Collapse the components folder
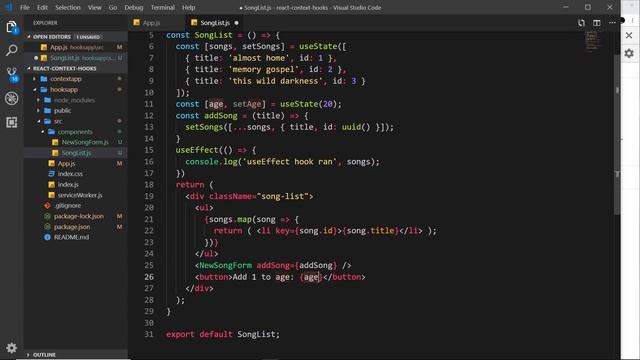The height and width of the screenshot is (360, 640). point(75,132)
